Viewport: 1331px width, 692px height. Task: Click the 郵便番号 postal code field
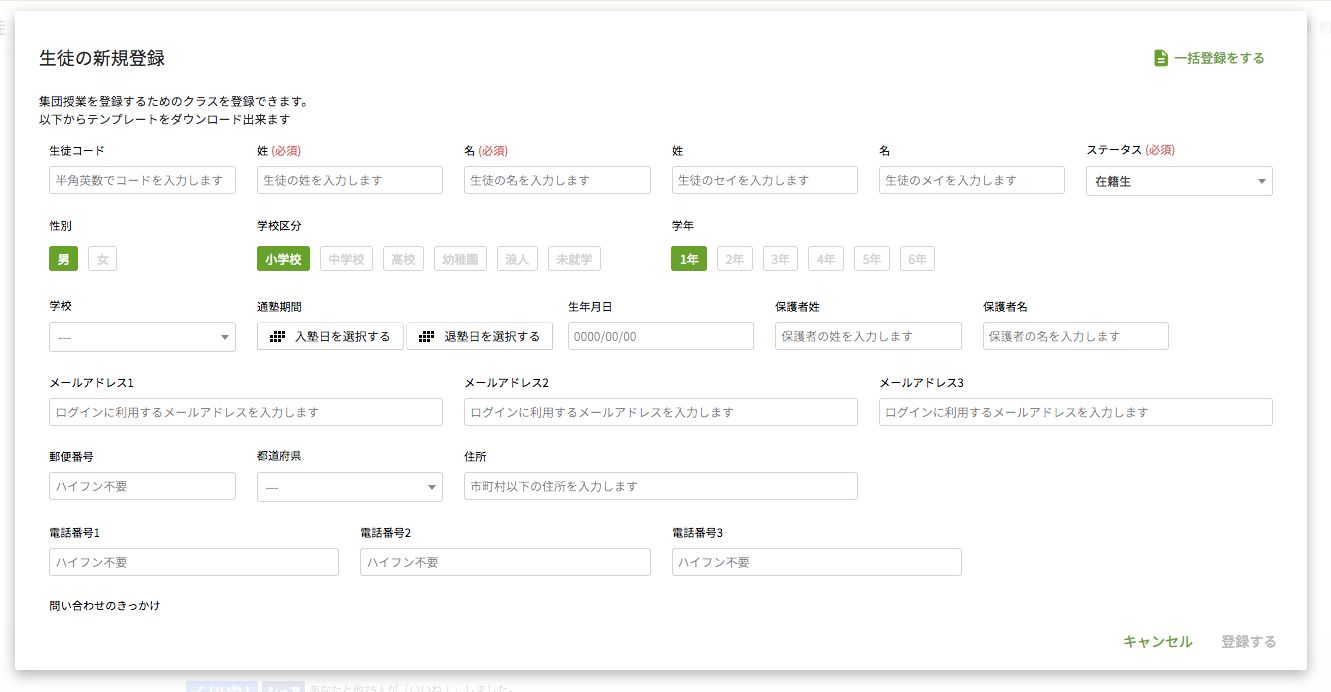click(142, 486)
